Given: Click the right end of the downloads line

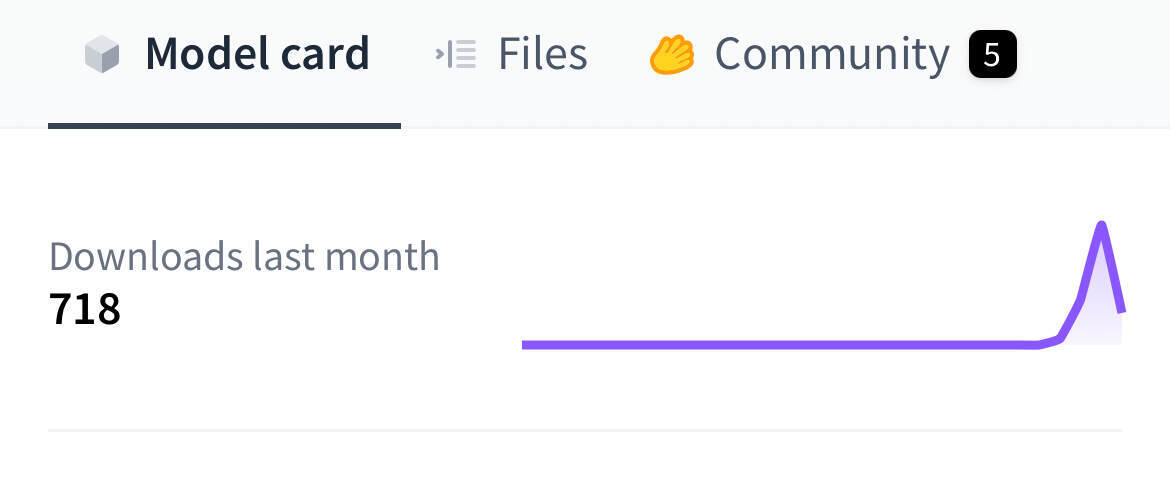Looking at the screenshot, I should click(1121, 310).
